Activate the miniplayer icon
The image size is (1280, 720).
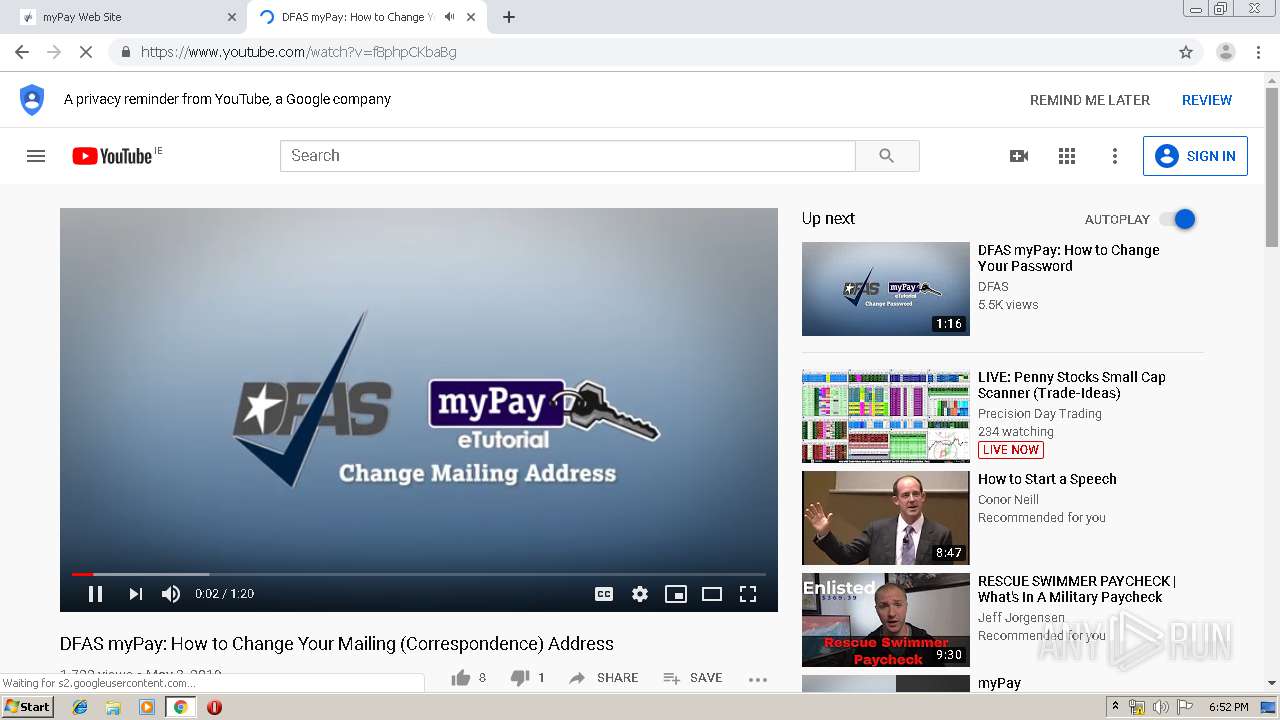click(676, 594)
